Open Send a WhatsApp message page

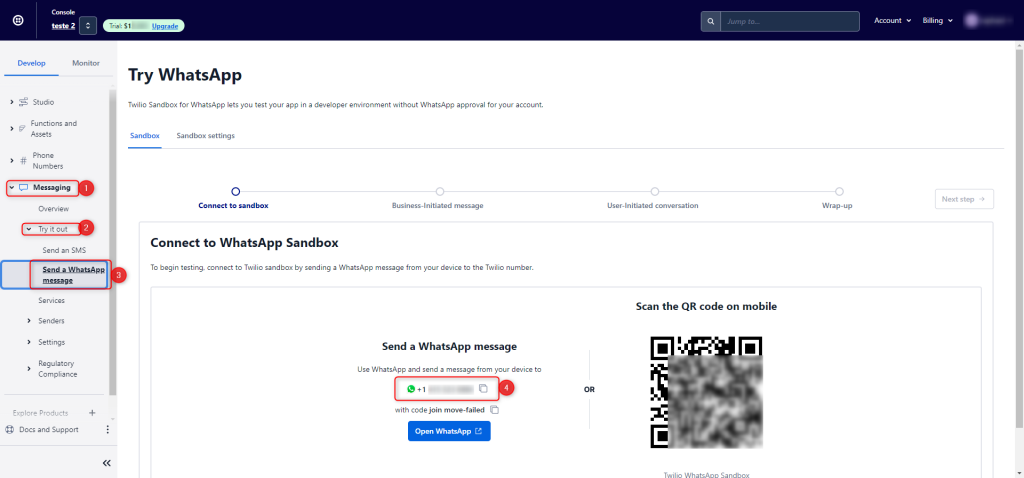73,275
